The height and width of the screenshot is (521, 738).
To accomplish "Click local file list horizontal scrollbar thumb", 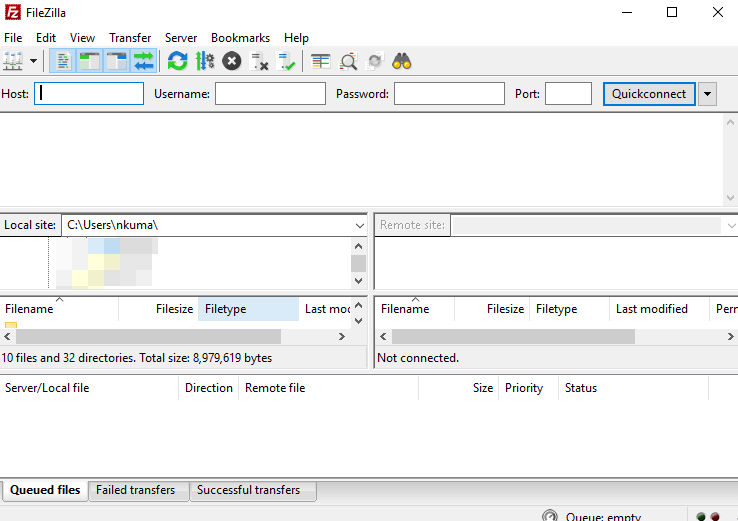I will pos(148,337).
